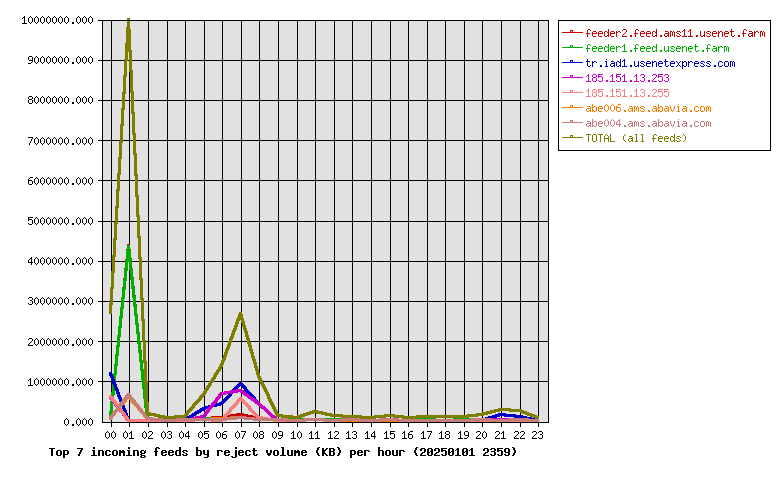Click hour label 00 on x-axis
Viewport: 780px width, 480px height.
pyautogui.click(x=110, y=435)
